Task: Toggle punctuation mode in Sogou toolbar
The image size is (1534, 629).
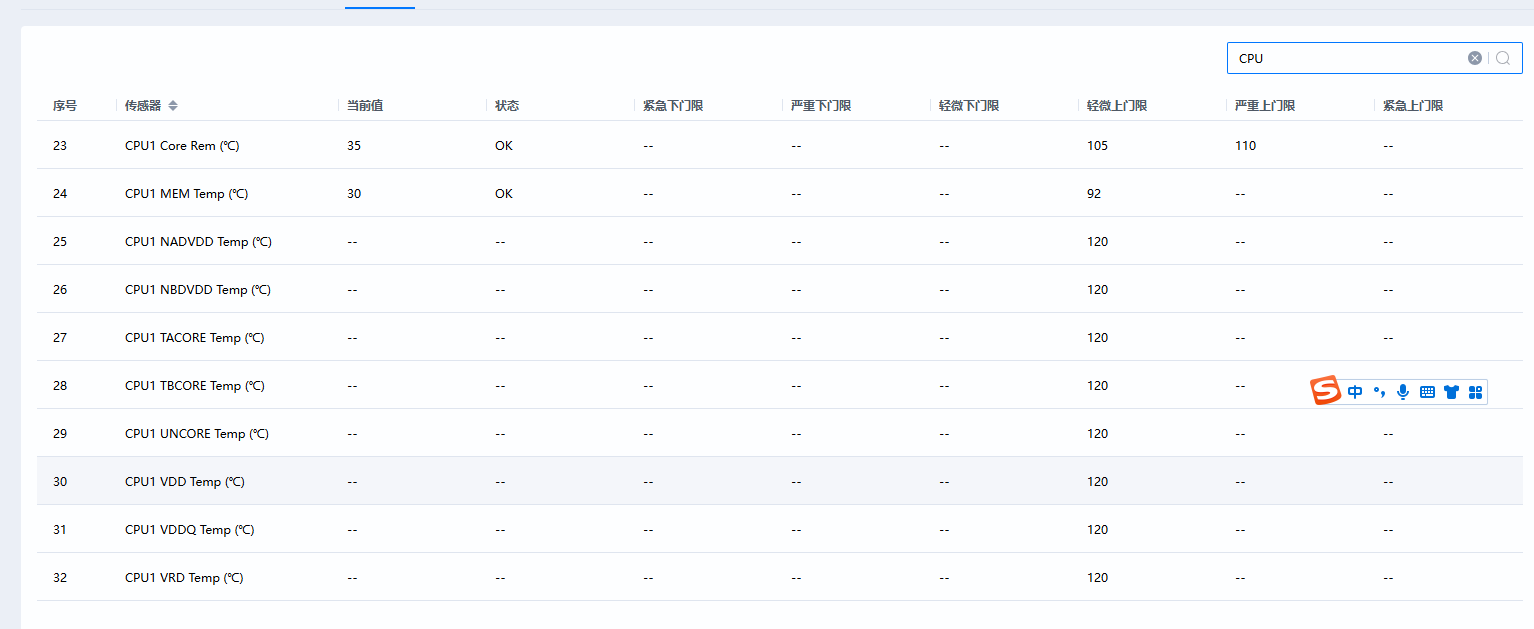Action: pyautogui.click(x=1379, y=392)
